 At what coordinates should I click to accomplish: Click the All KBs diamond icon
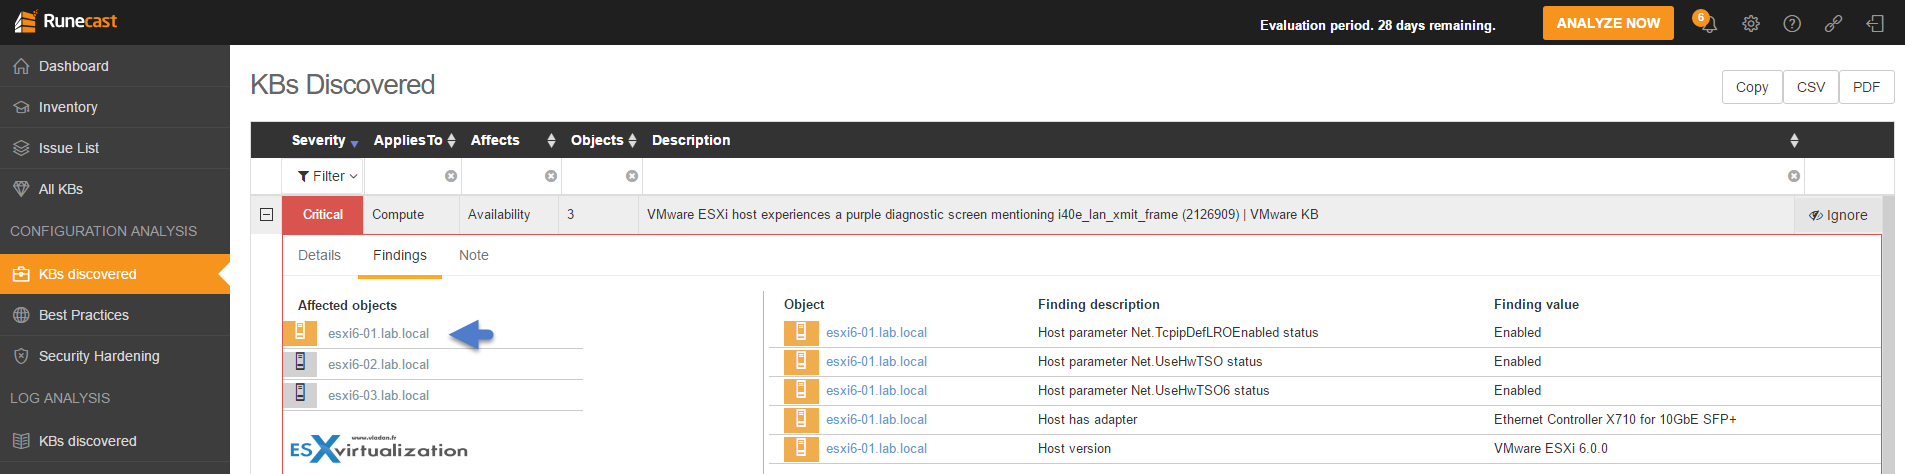(x=21, y=189)
